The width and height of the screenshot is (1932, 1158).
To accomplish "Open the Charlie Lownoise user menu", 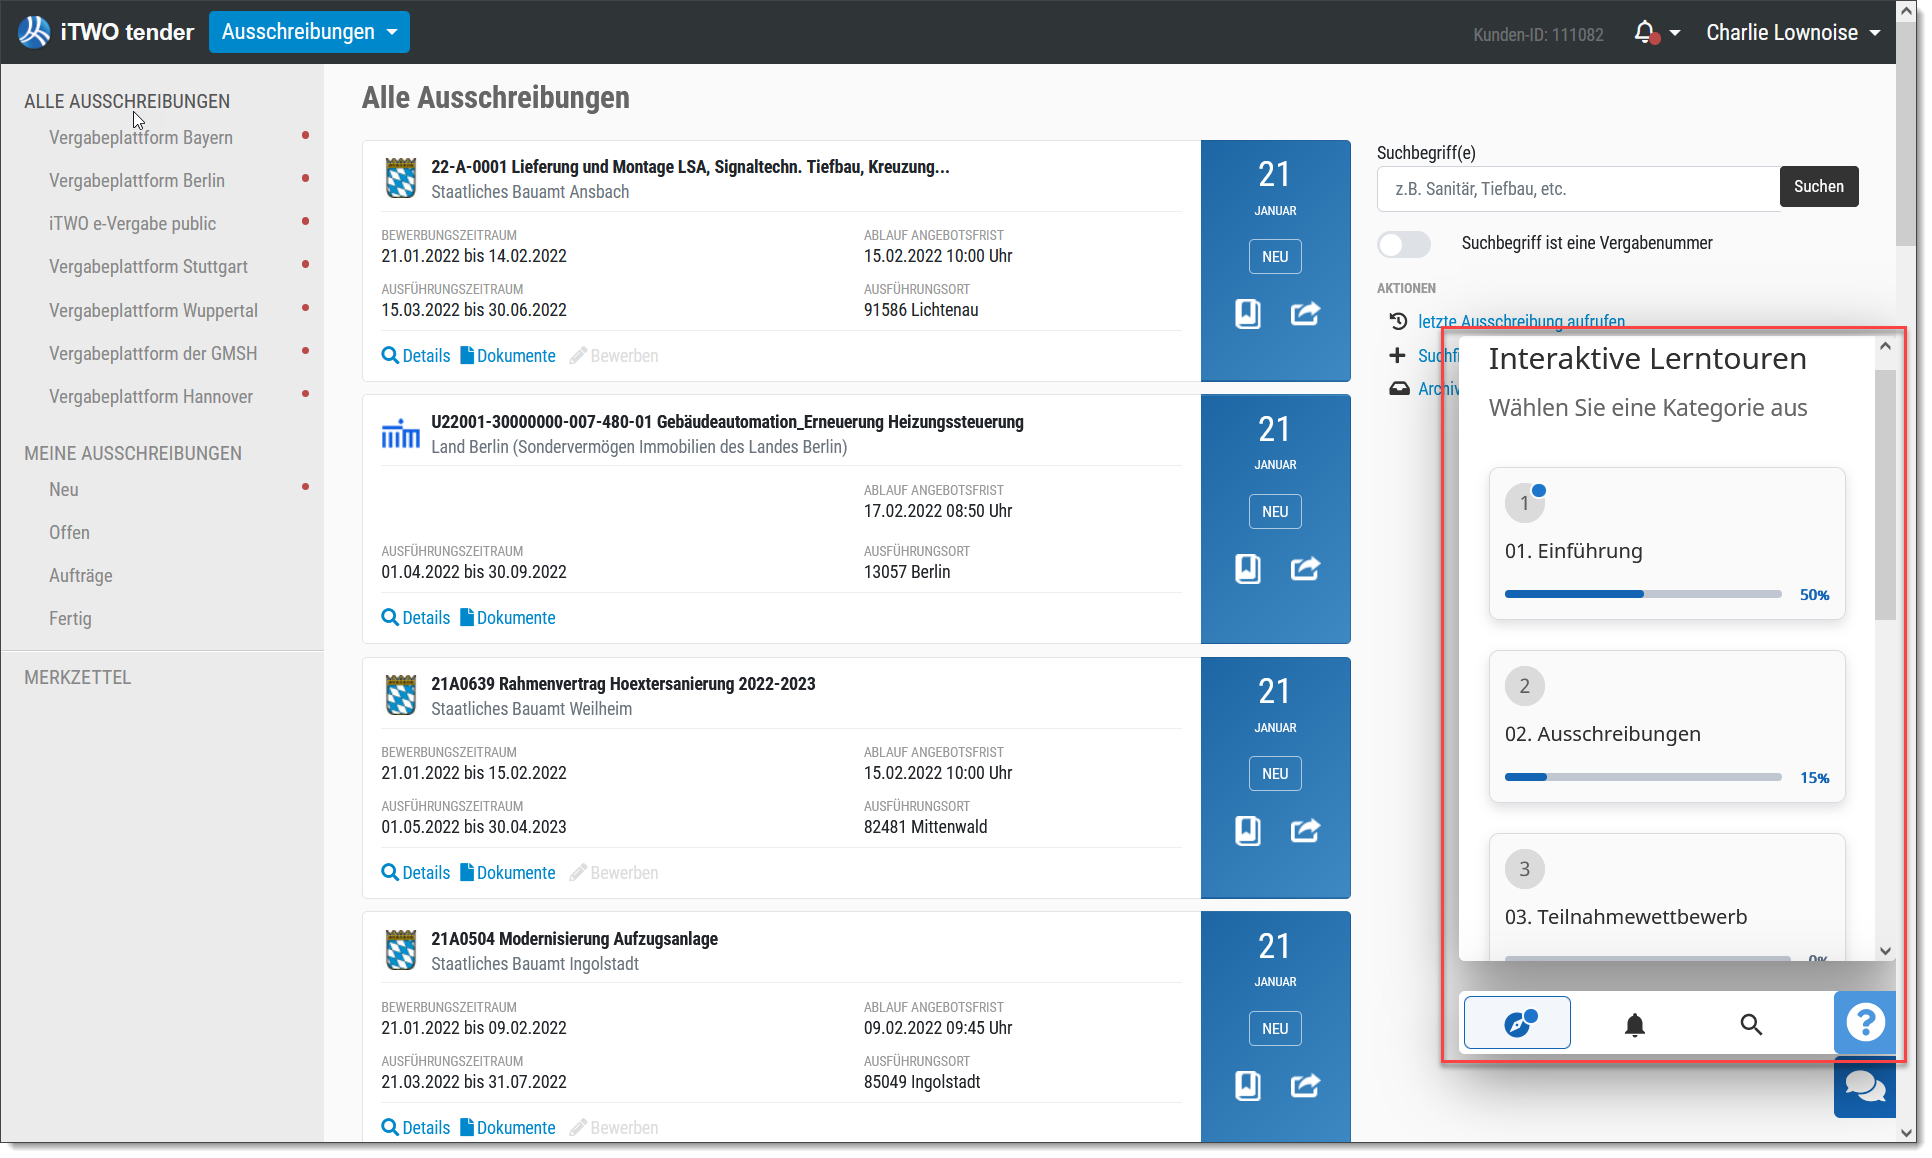I will [1792, 33].
